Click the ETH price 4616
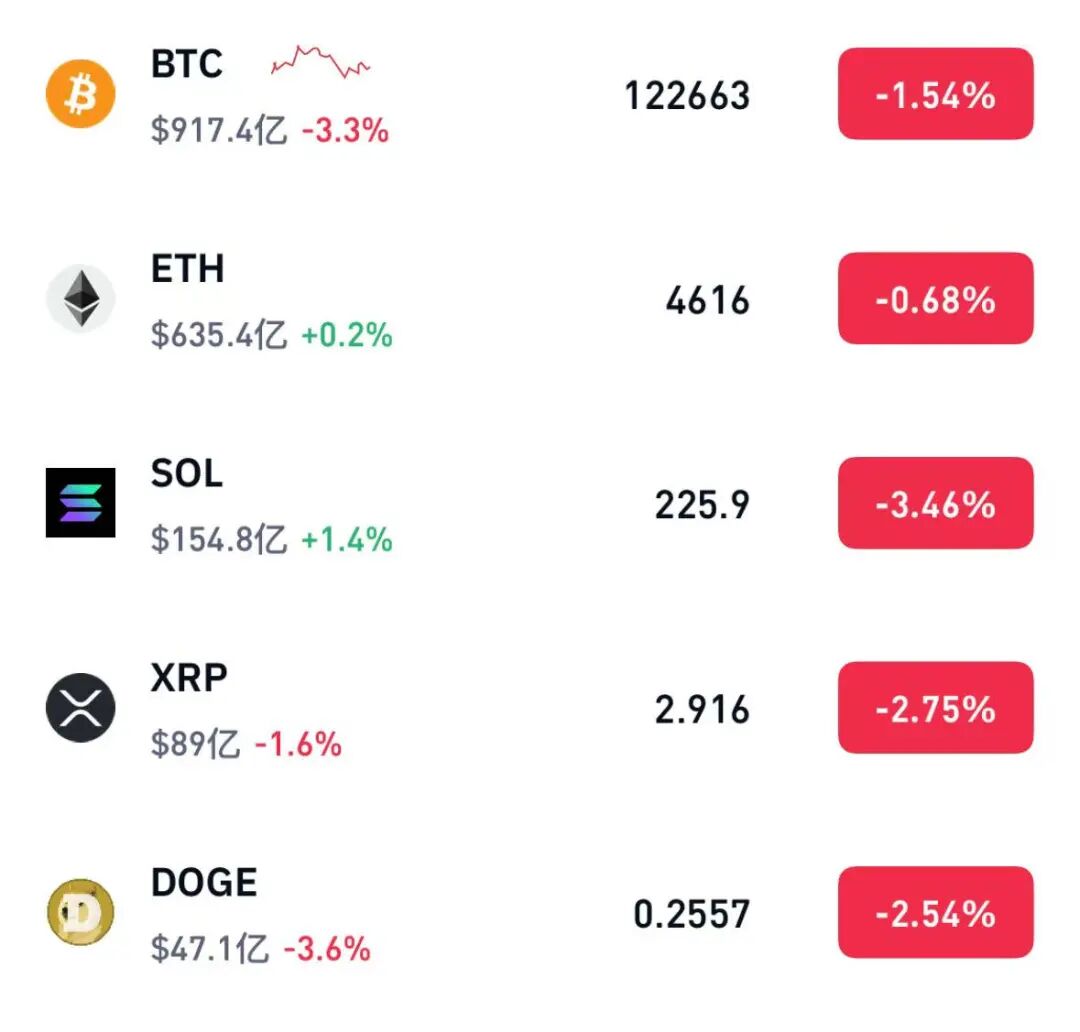This screenshot has width=1080, height=1032. pyautogui.click(x=707, y=300)
